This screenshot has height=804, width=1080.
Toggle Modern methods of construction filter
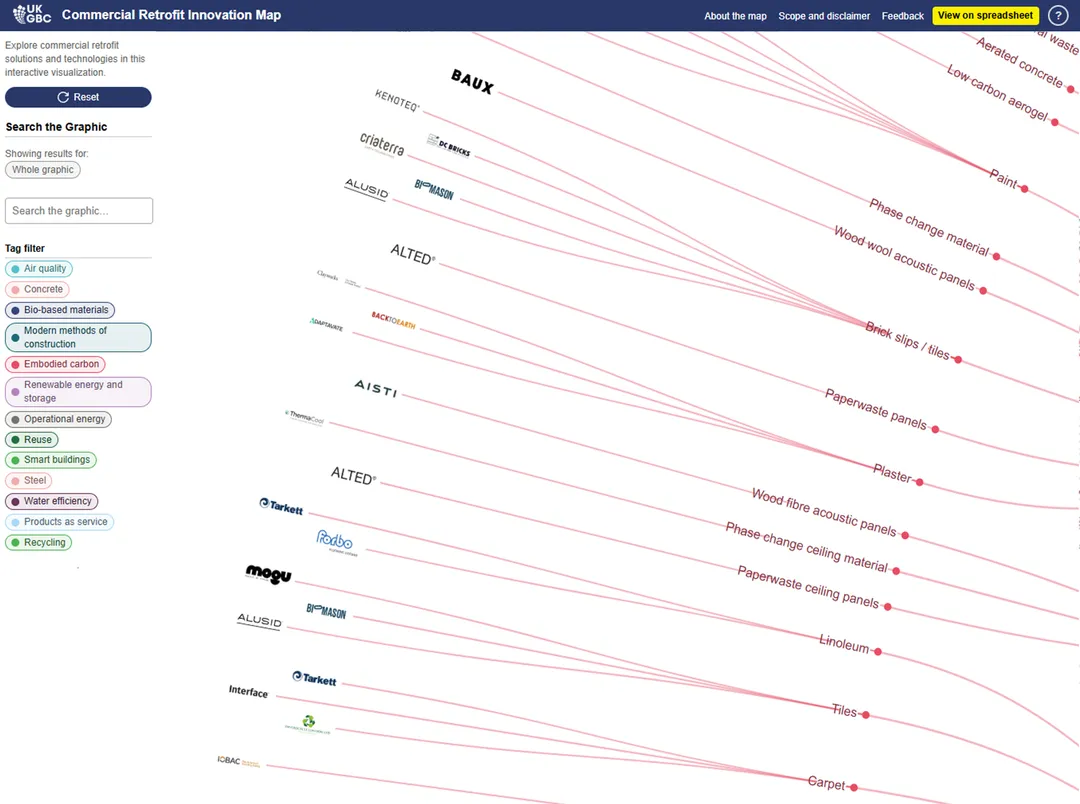point(78,337)
